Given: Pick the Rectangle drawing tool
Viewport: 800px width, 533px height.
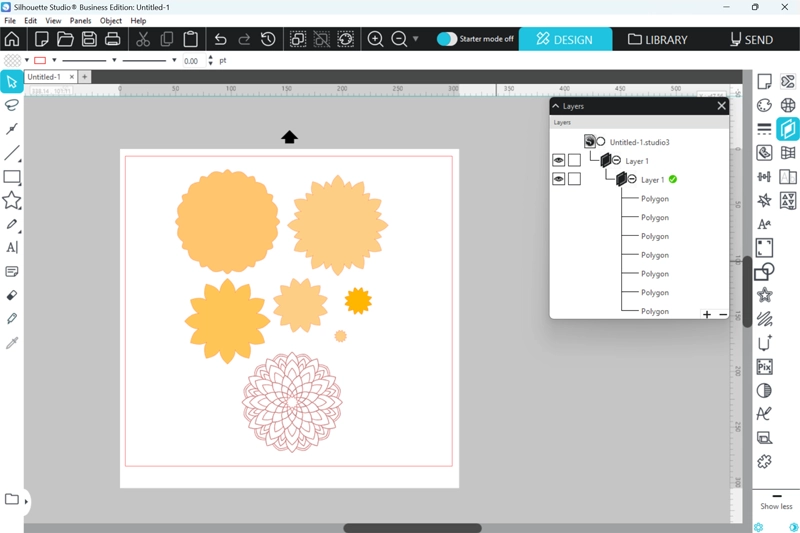Looking at the screenshot, I should click(12, 177).
